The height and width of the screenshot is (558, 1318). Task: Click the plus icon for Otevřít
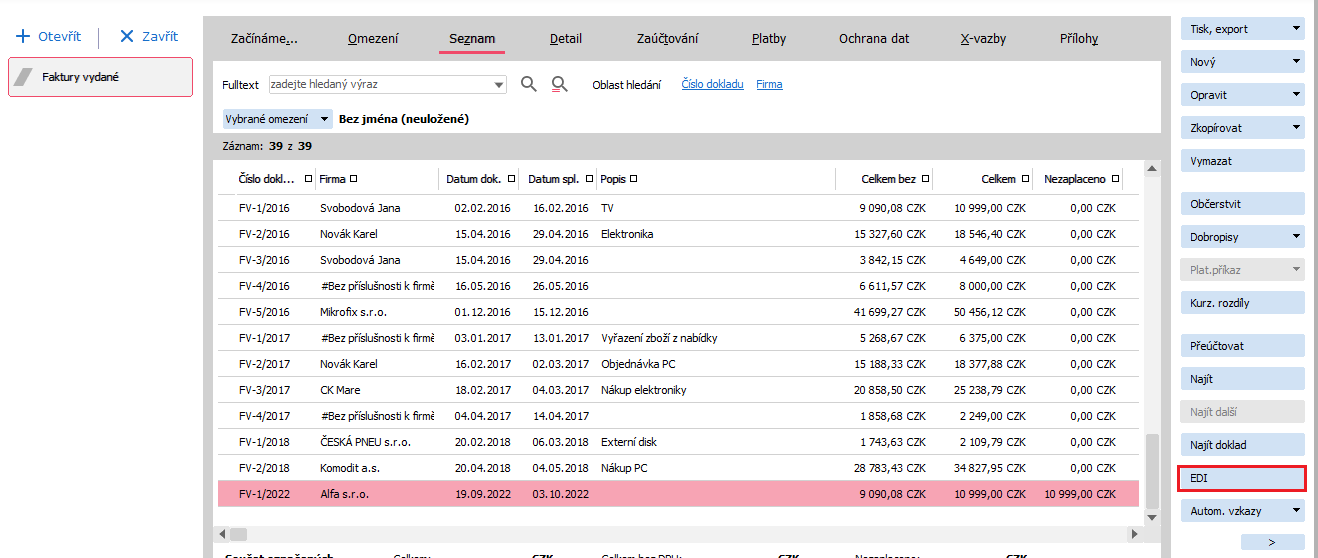tap(24, 36)
